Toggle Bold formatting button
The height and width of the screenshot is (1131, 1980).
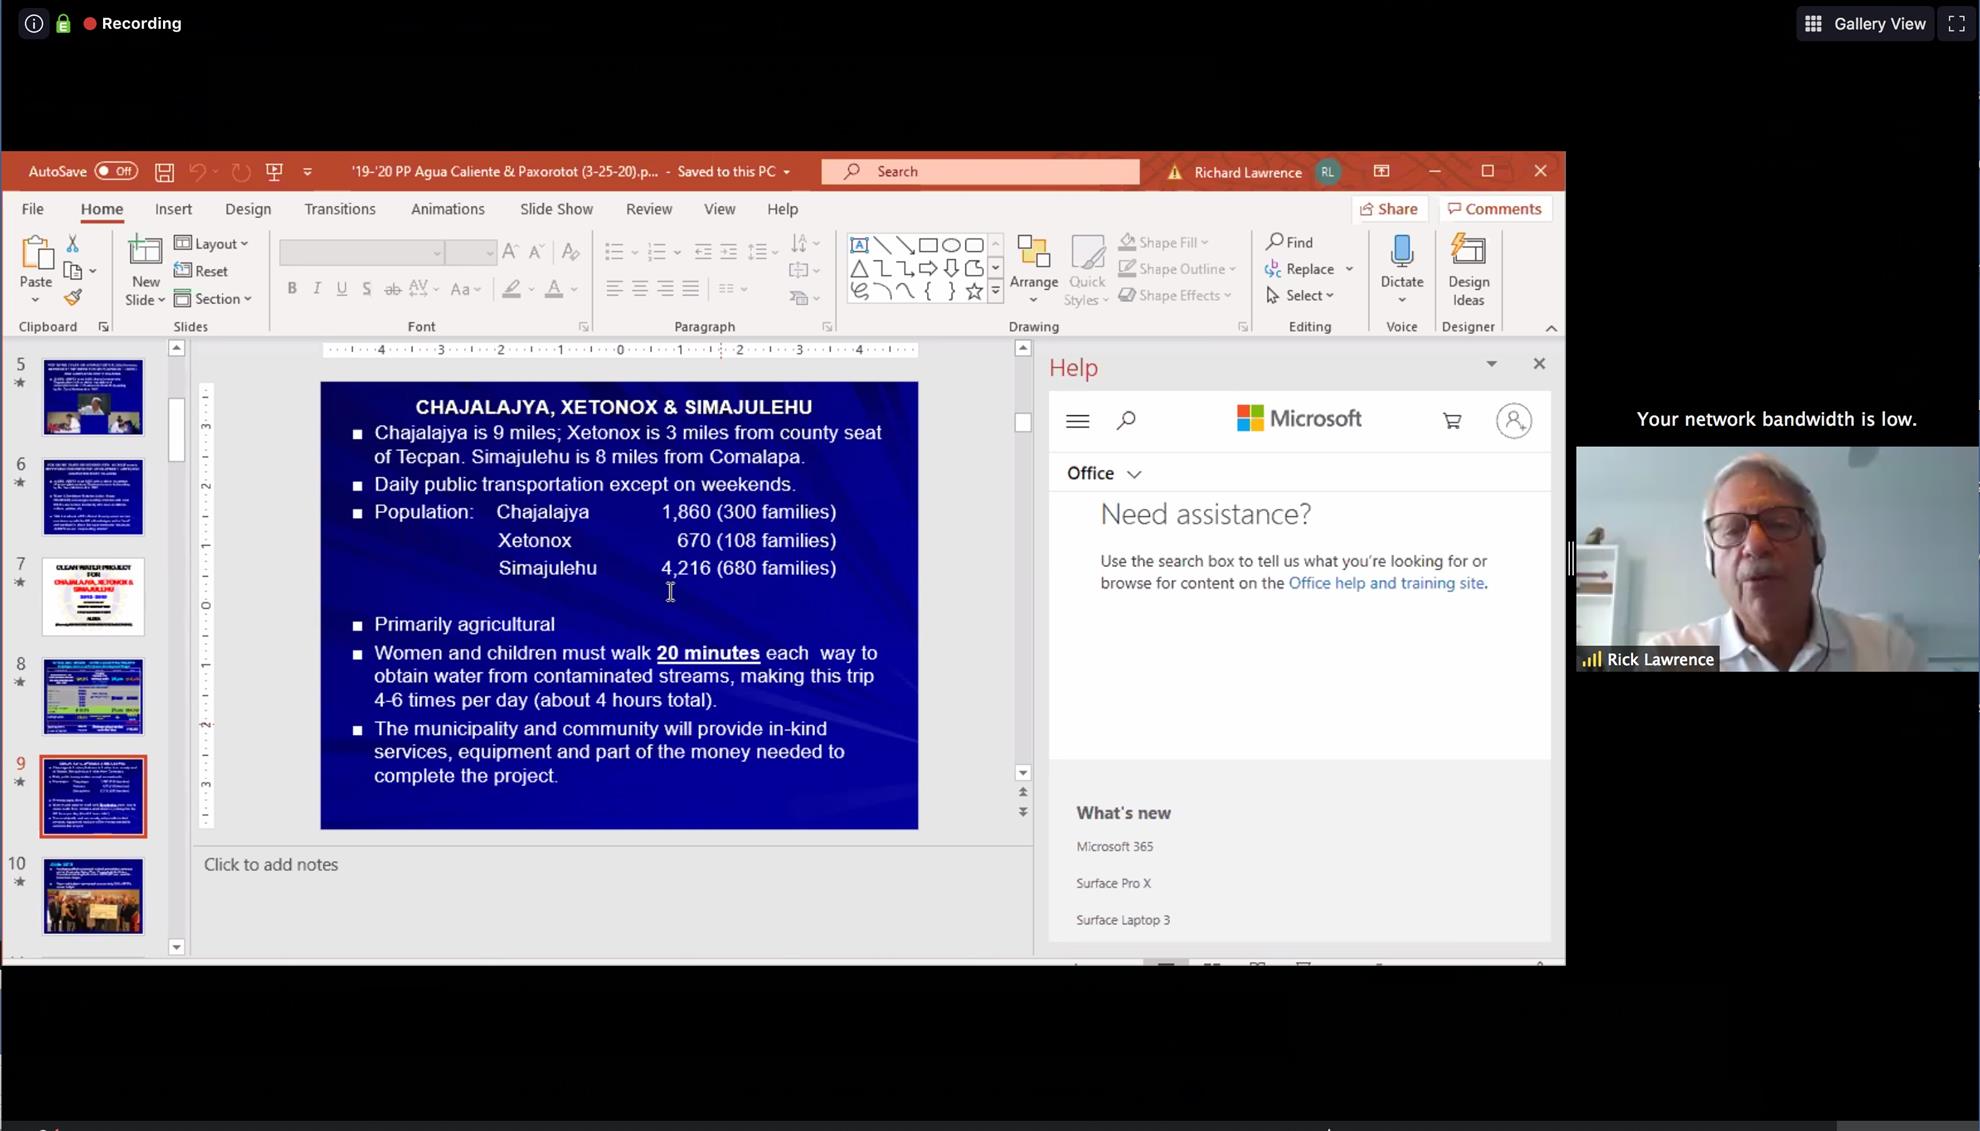291,288
